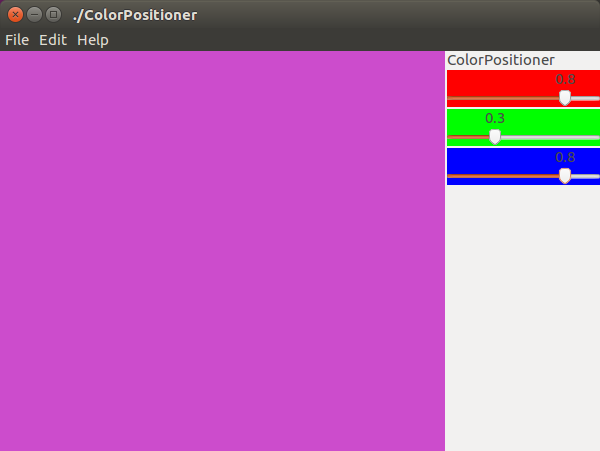
Task: Click the red slider's 0.8 value label
Action: [565, 79]
